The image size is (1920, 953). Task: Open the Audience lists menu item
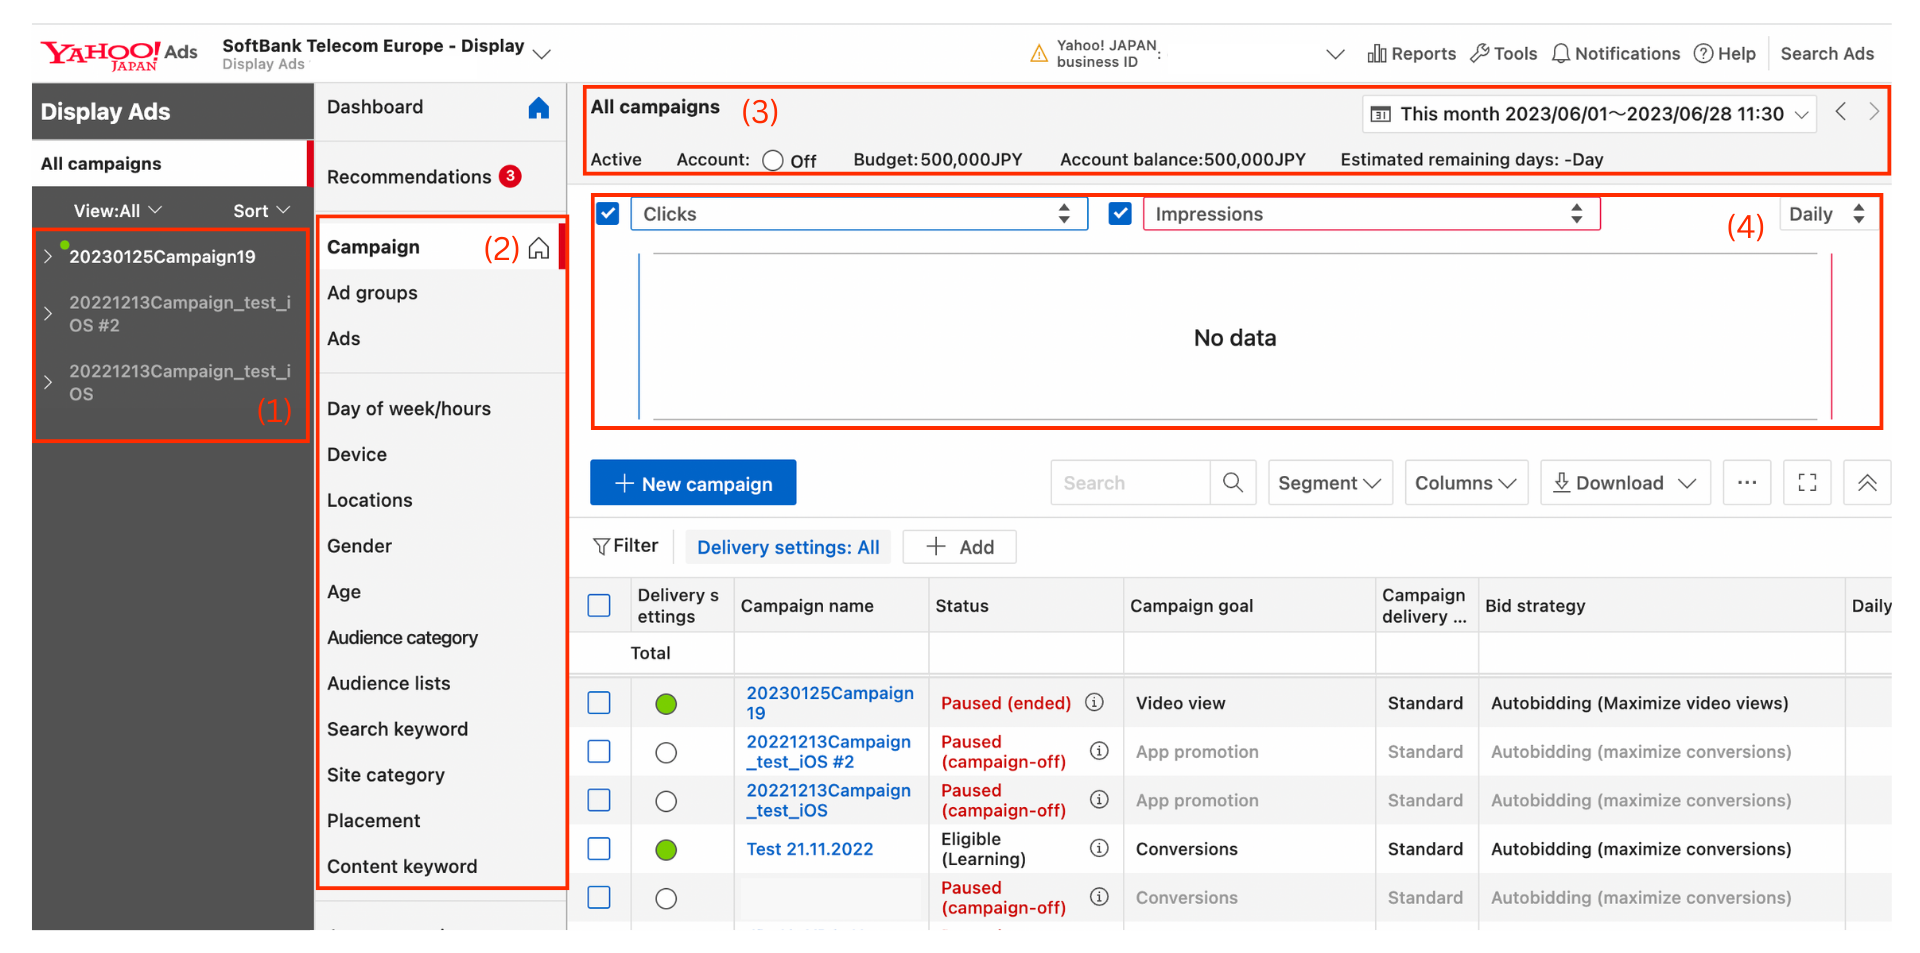[x=388, y=683]
